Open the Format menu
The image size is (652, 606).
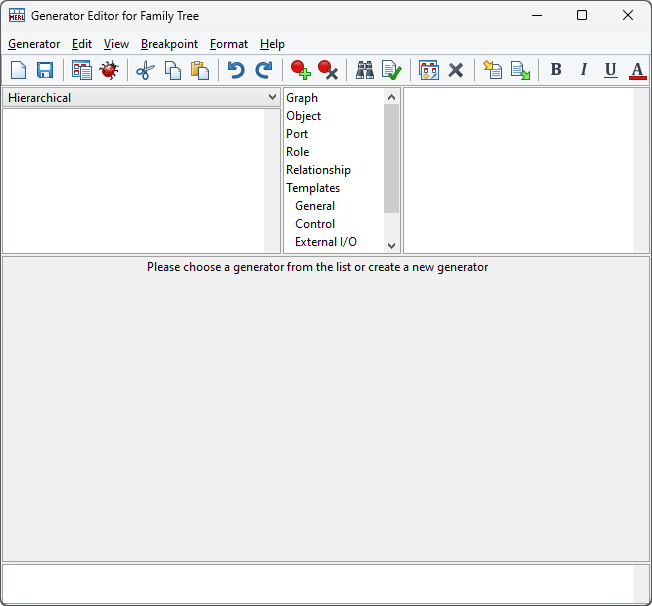coord(229,44)
